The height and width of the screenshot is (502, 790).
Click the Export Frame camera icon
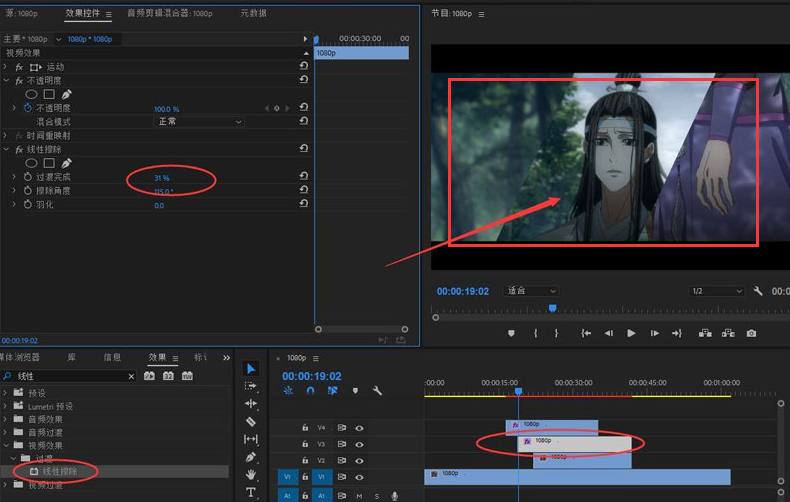[751, 333]
